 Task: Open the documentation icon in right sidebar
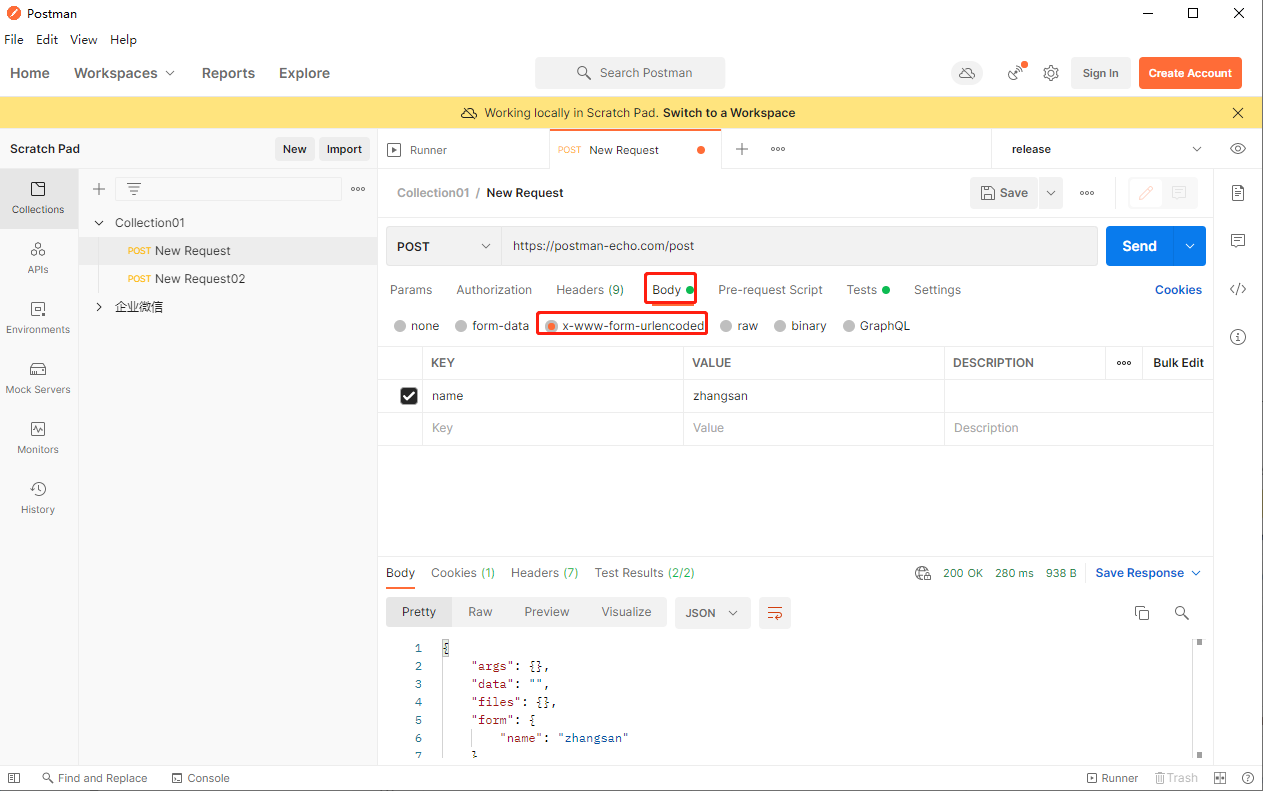click(x=1238, y=192)
